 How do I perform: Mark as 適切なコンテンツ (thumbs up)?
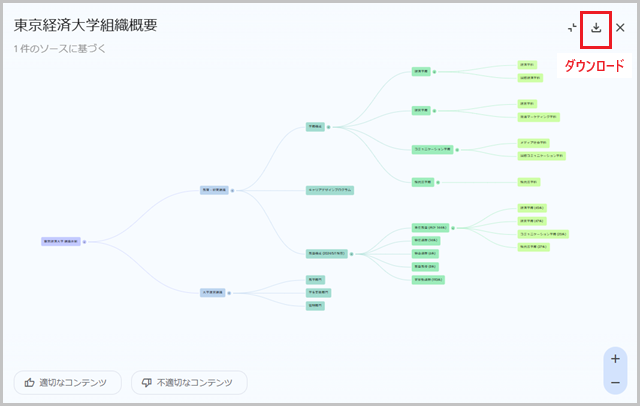pyautogui.click(x=68, y=382)
